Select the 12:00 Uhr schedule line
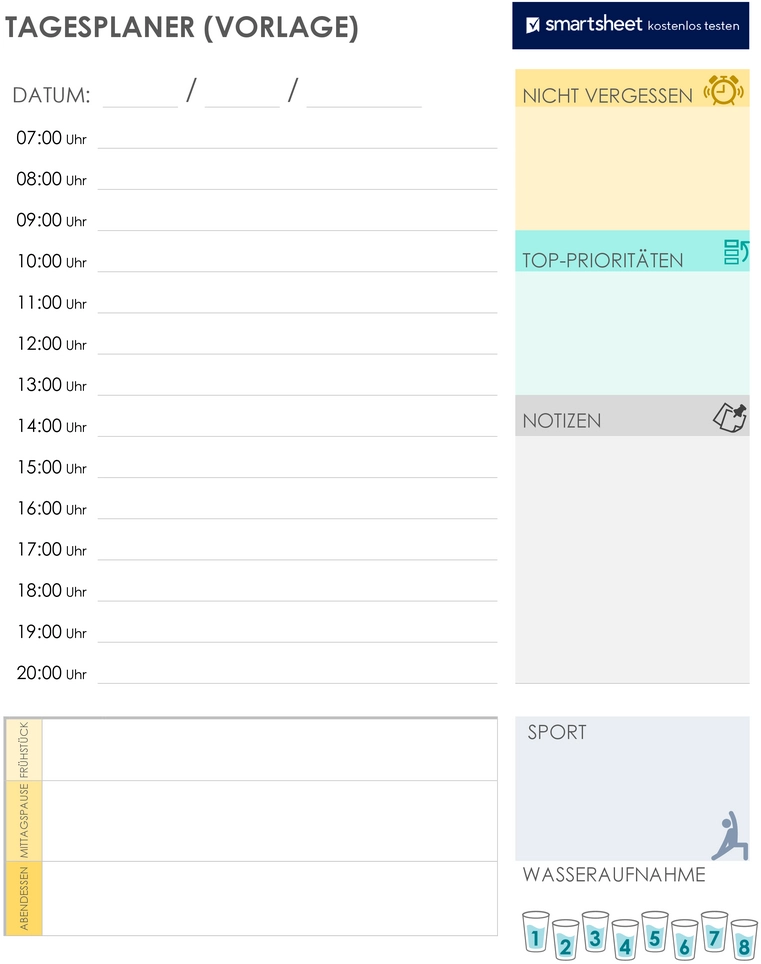Viewport: 761px width, 964px height. 298,343
